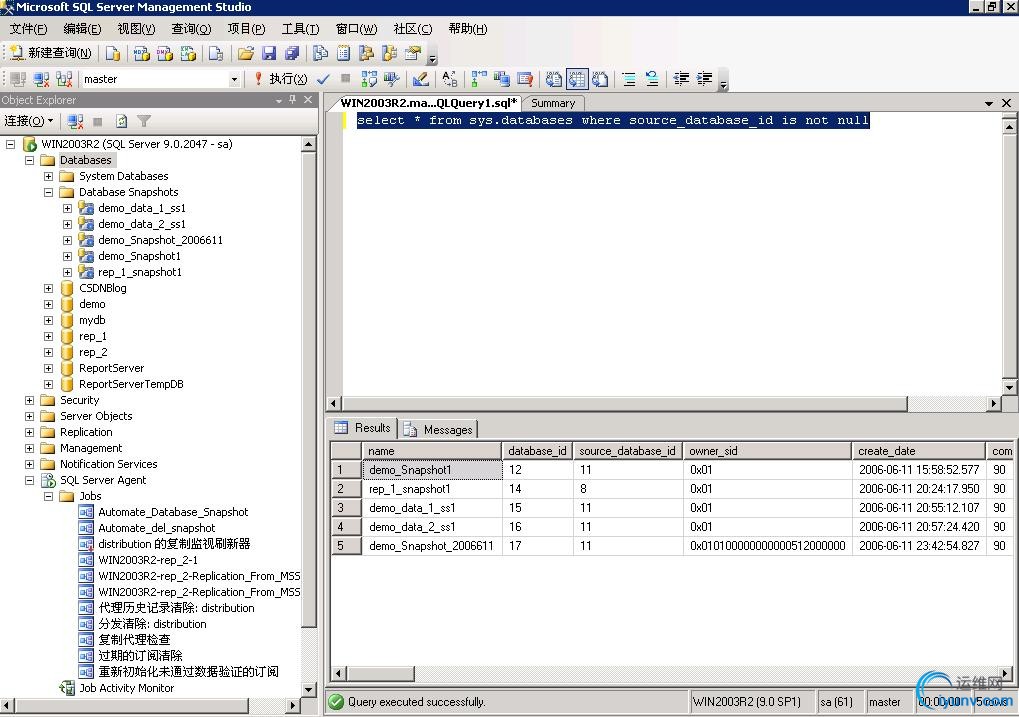The width and height of the screenshot is (1019, 717).
Task: Click the Disconnect query icon
Action: click(x=41, y=79)
